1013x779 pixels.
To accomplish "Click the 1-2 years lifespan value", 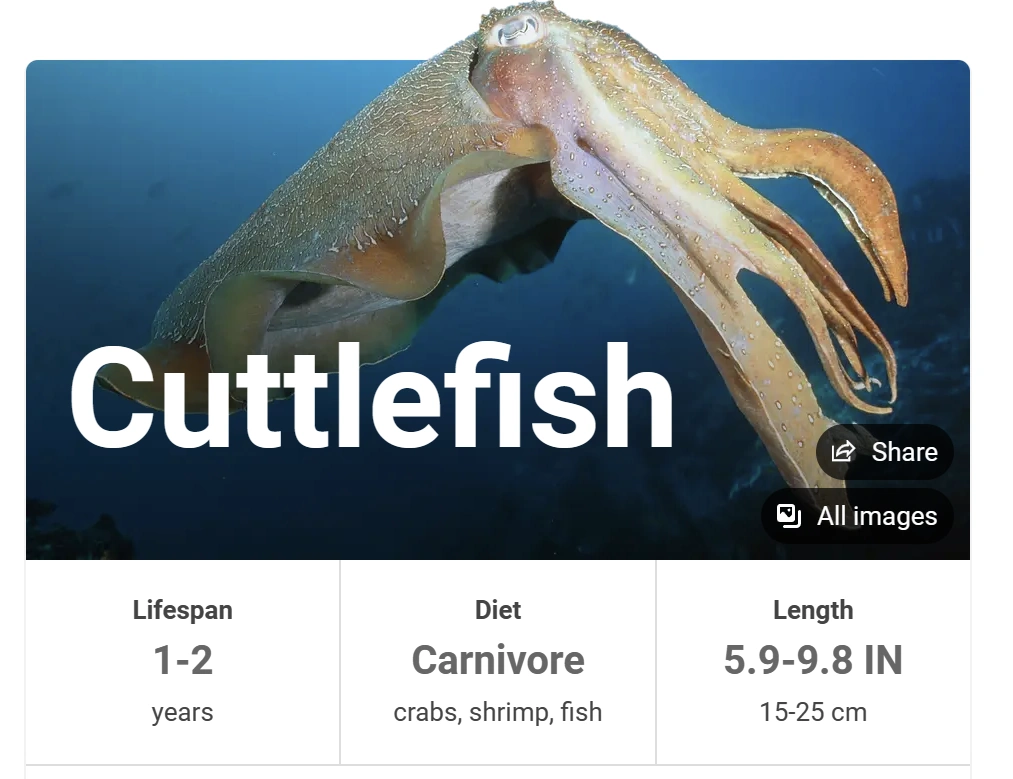I will tap(182, 662).
